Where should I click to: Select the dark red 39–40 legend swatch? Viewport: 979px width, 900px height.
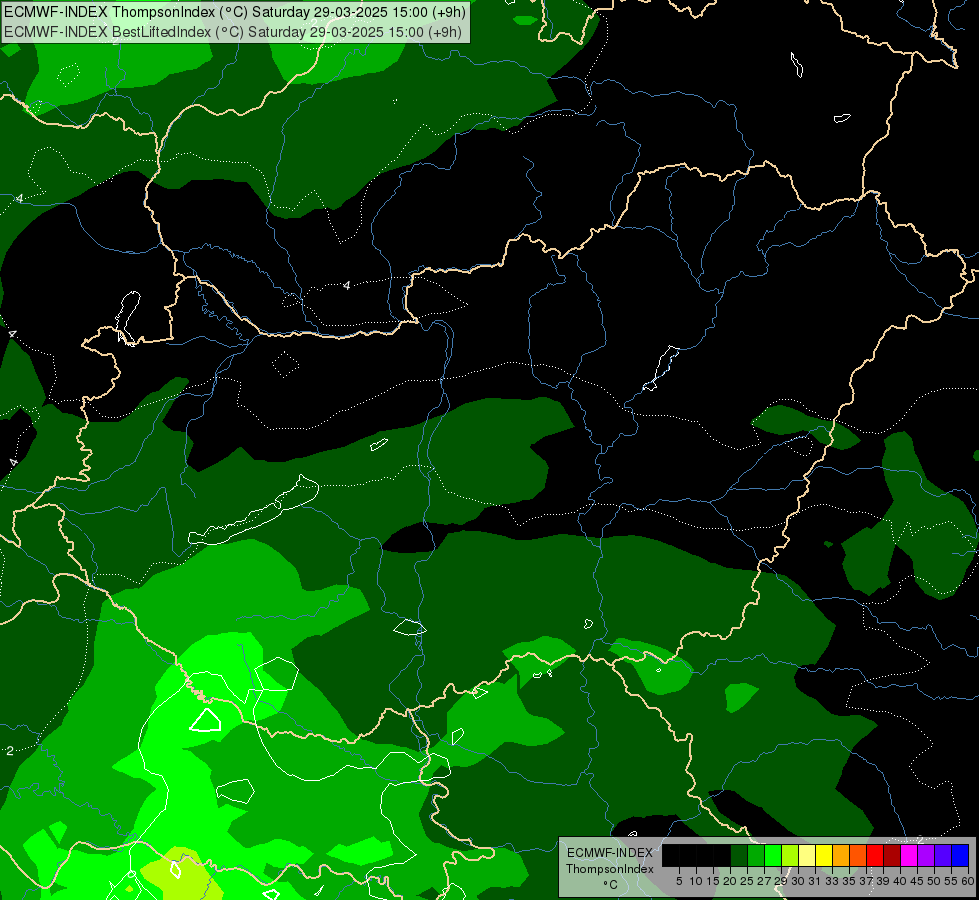[892, 855]
